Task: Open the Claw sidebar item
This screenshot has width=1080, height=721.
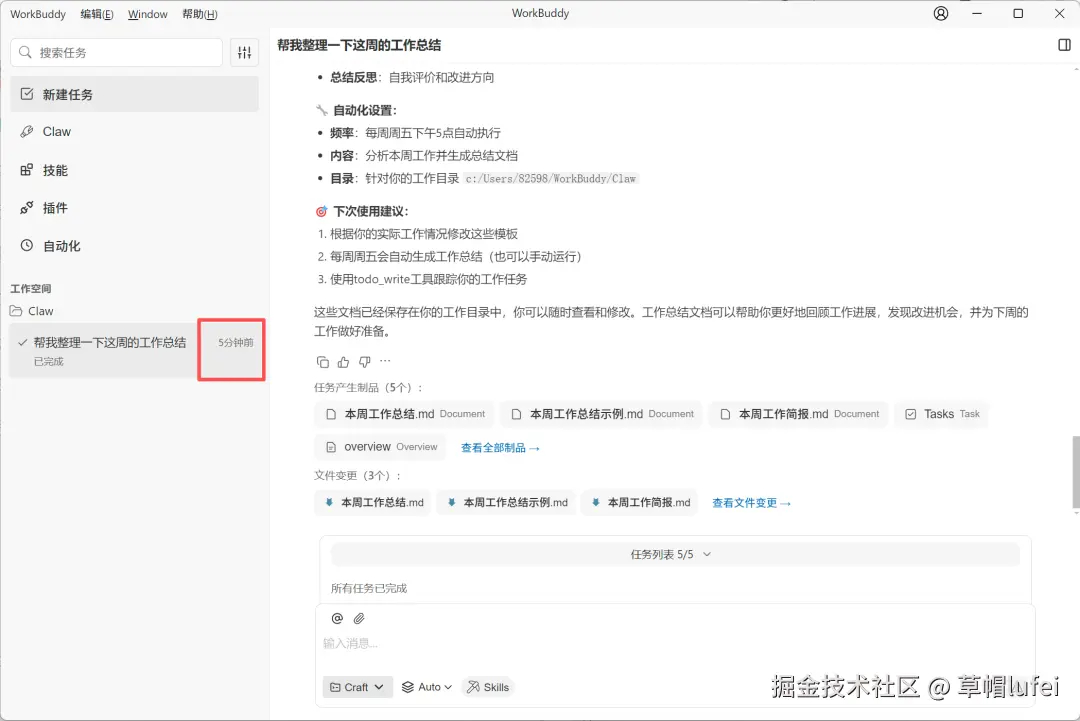Action: pos(134,132)
